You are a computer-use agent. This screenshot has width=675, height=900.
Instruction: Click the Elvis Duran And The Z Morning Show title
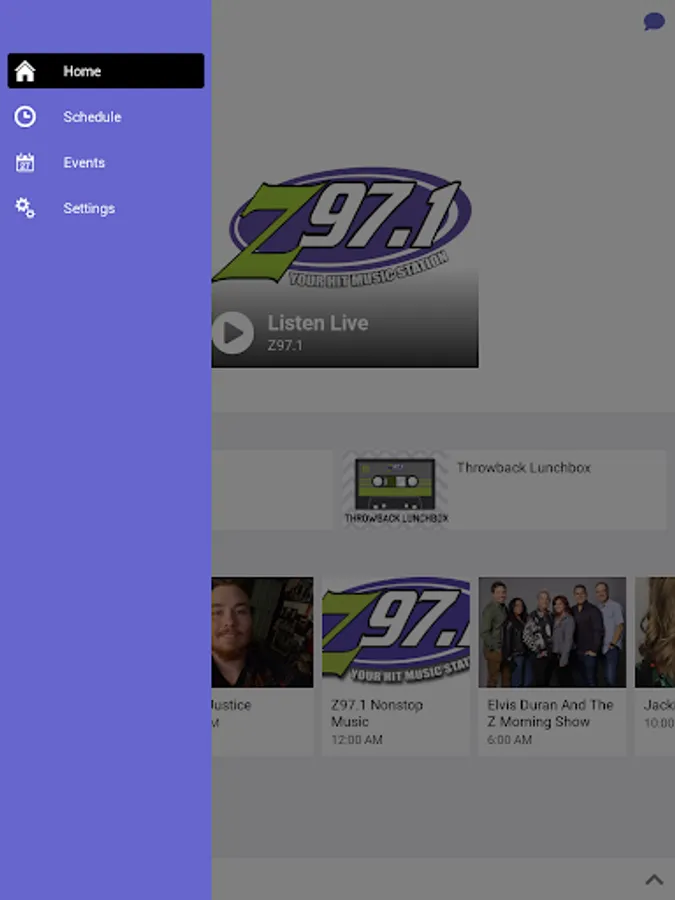[550, 713]
